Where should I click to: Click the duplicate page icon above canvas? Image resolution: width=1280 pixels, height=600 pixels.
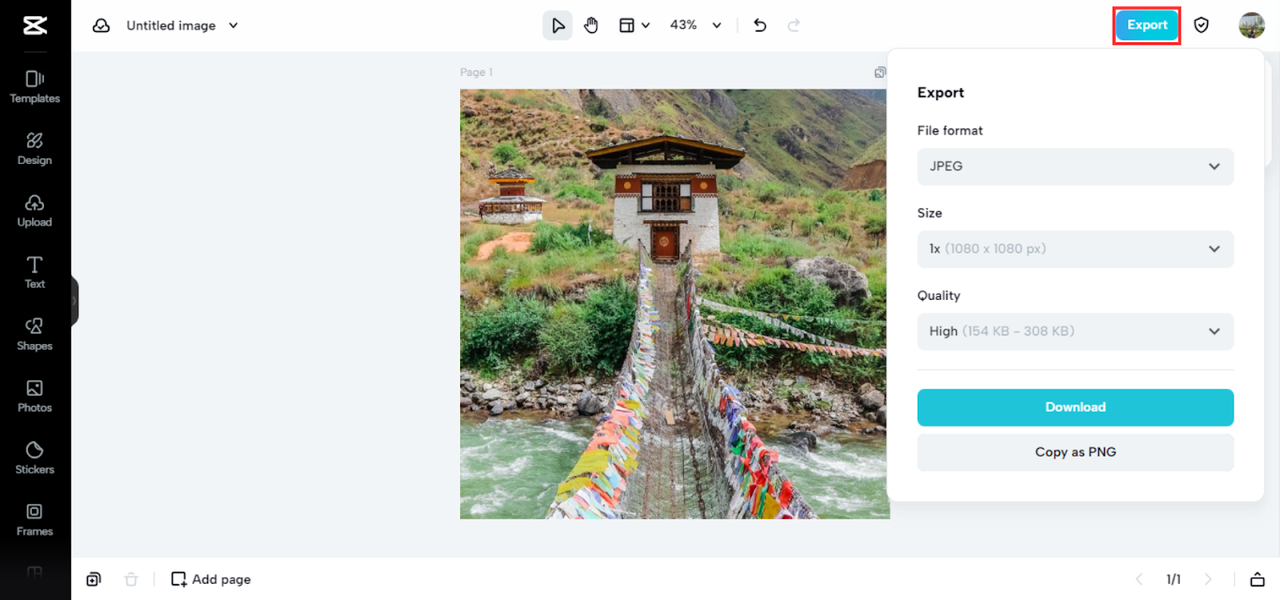point(880,72)
